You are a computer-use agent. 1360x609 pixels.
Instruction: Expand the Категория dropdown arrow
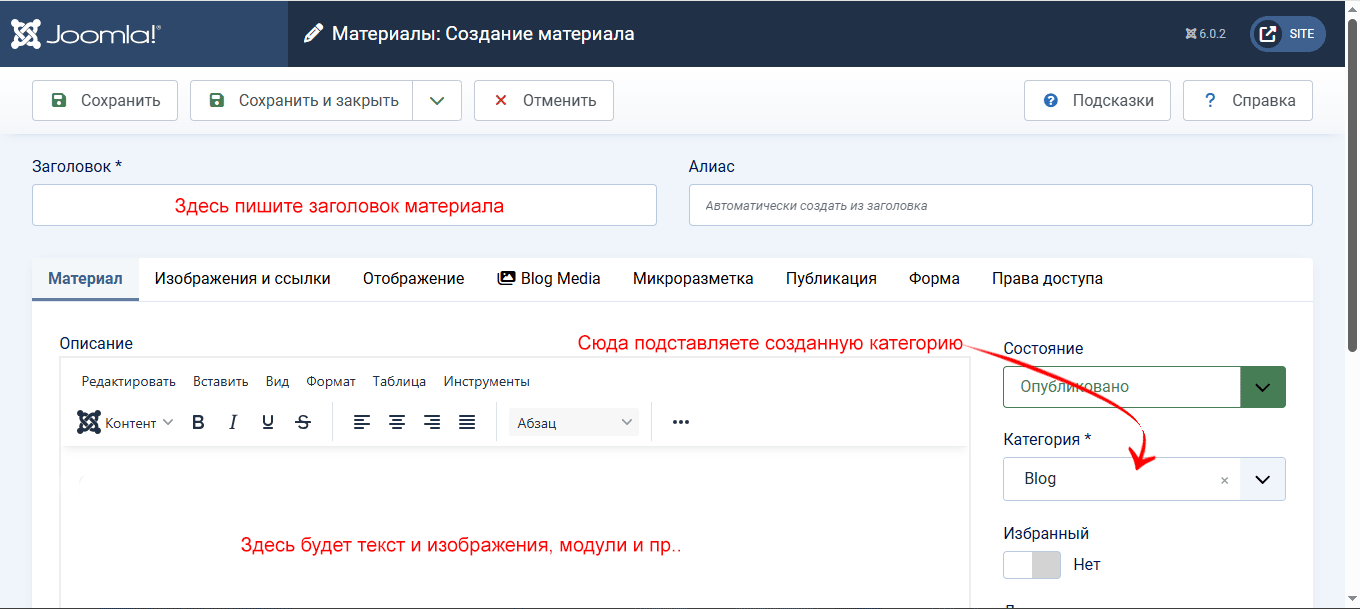pos(1263,479)
